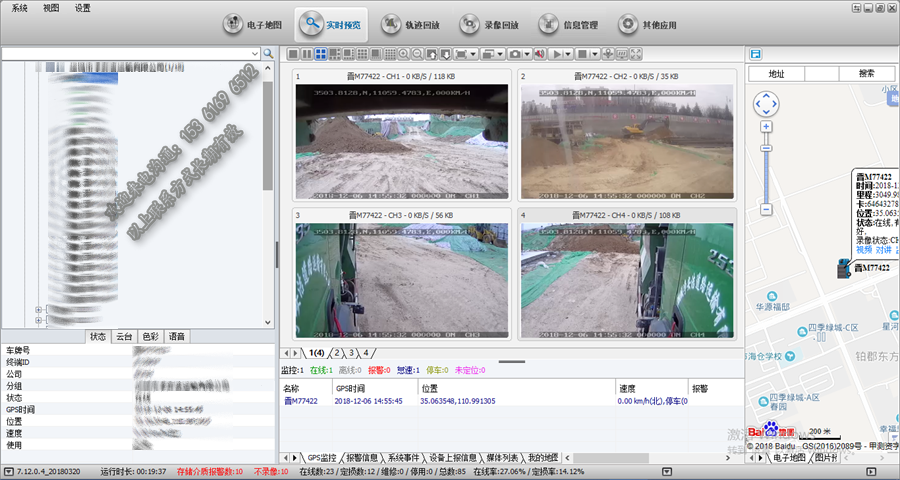Click the 搜索 button on map panel
Viewport: 900px width, 480px height.
click(x=866, y=74)
